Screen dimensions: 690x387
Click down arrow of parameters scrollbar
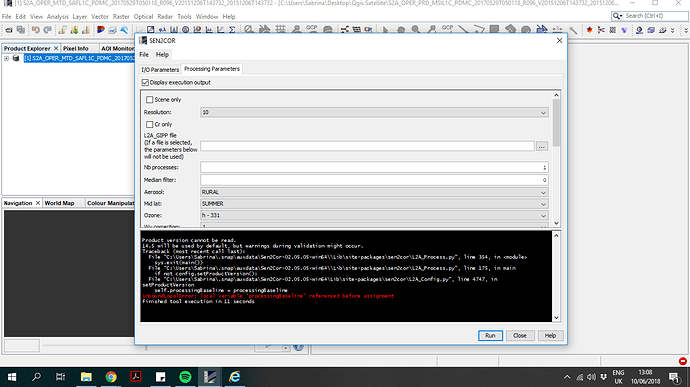(556, 223)
